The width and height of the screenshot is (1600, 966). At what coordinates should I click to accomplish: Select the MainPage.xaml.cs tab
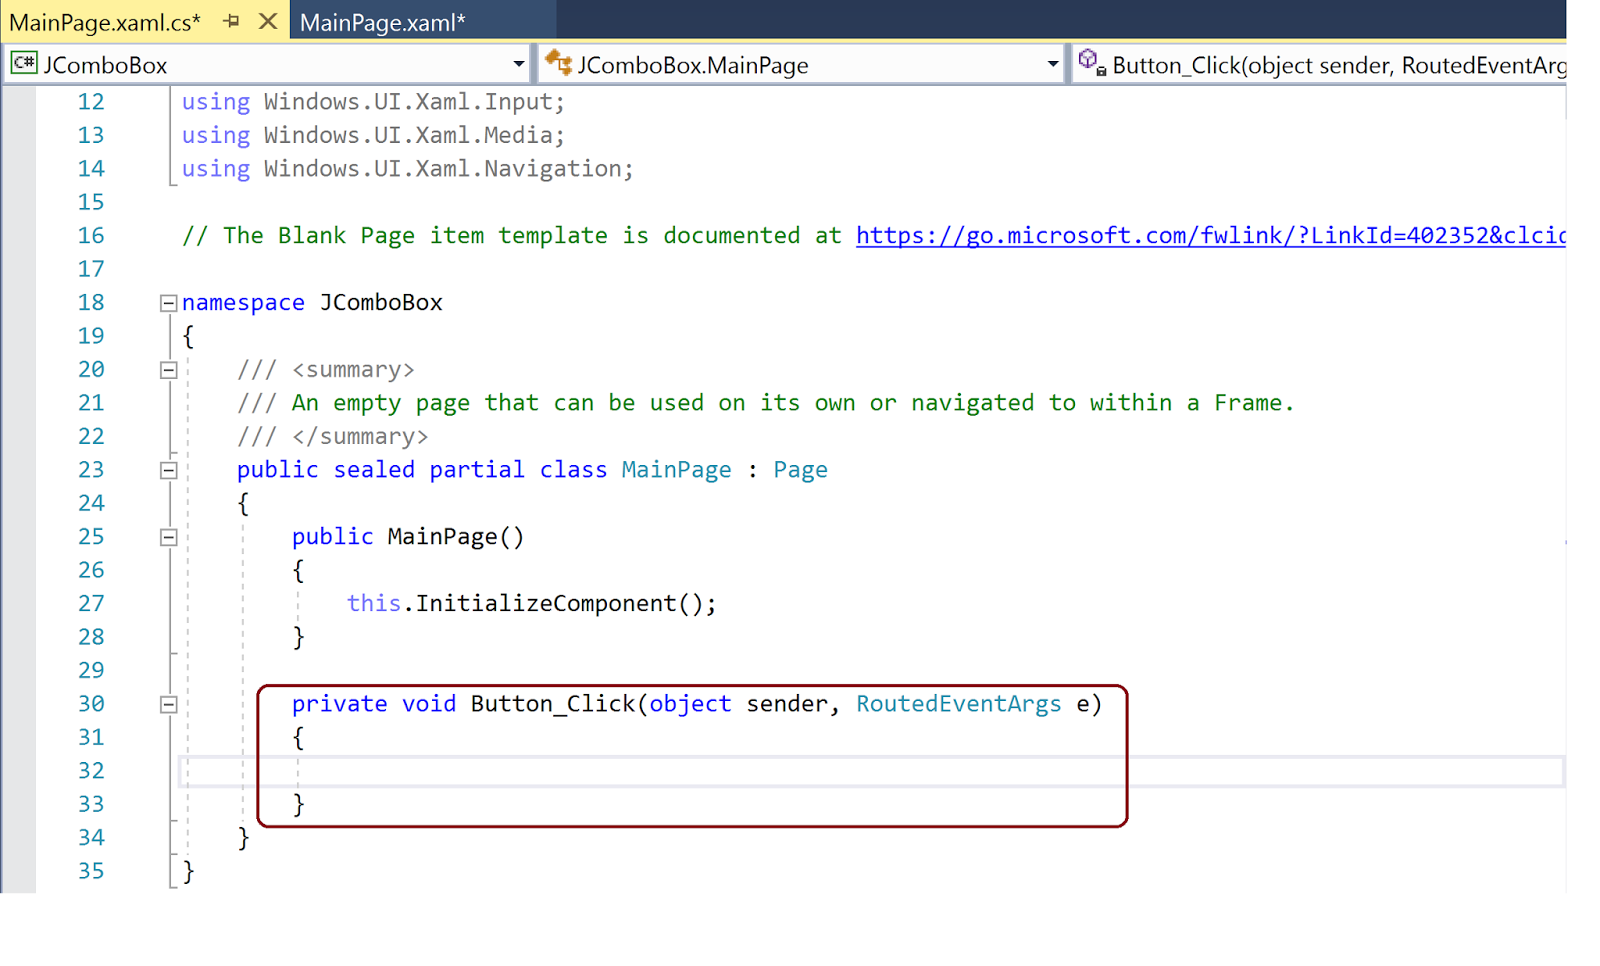coord(105,20)
